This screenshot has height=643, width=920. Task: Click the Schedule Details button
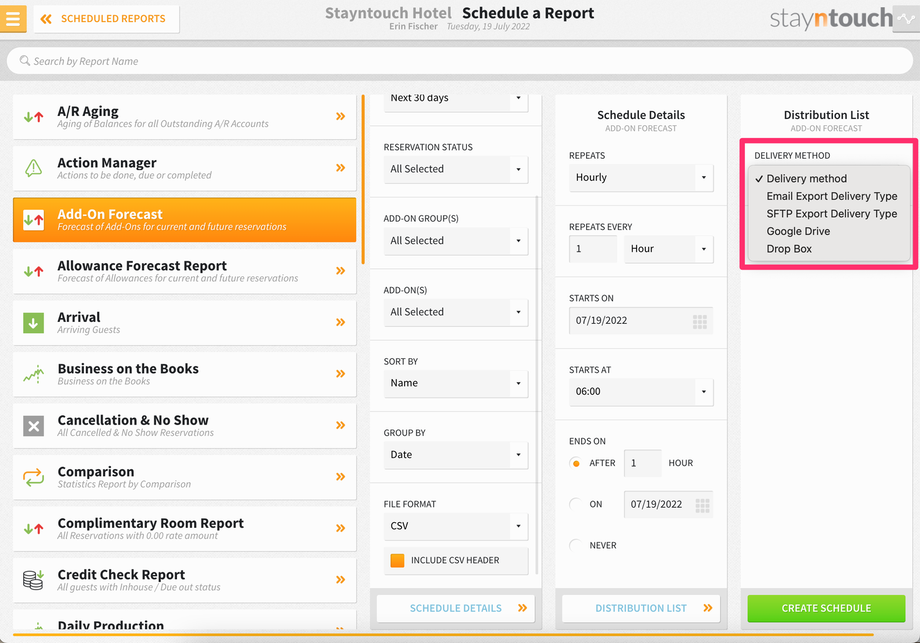[456, 608]
